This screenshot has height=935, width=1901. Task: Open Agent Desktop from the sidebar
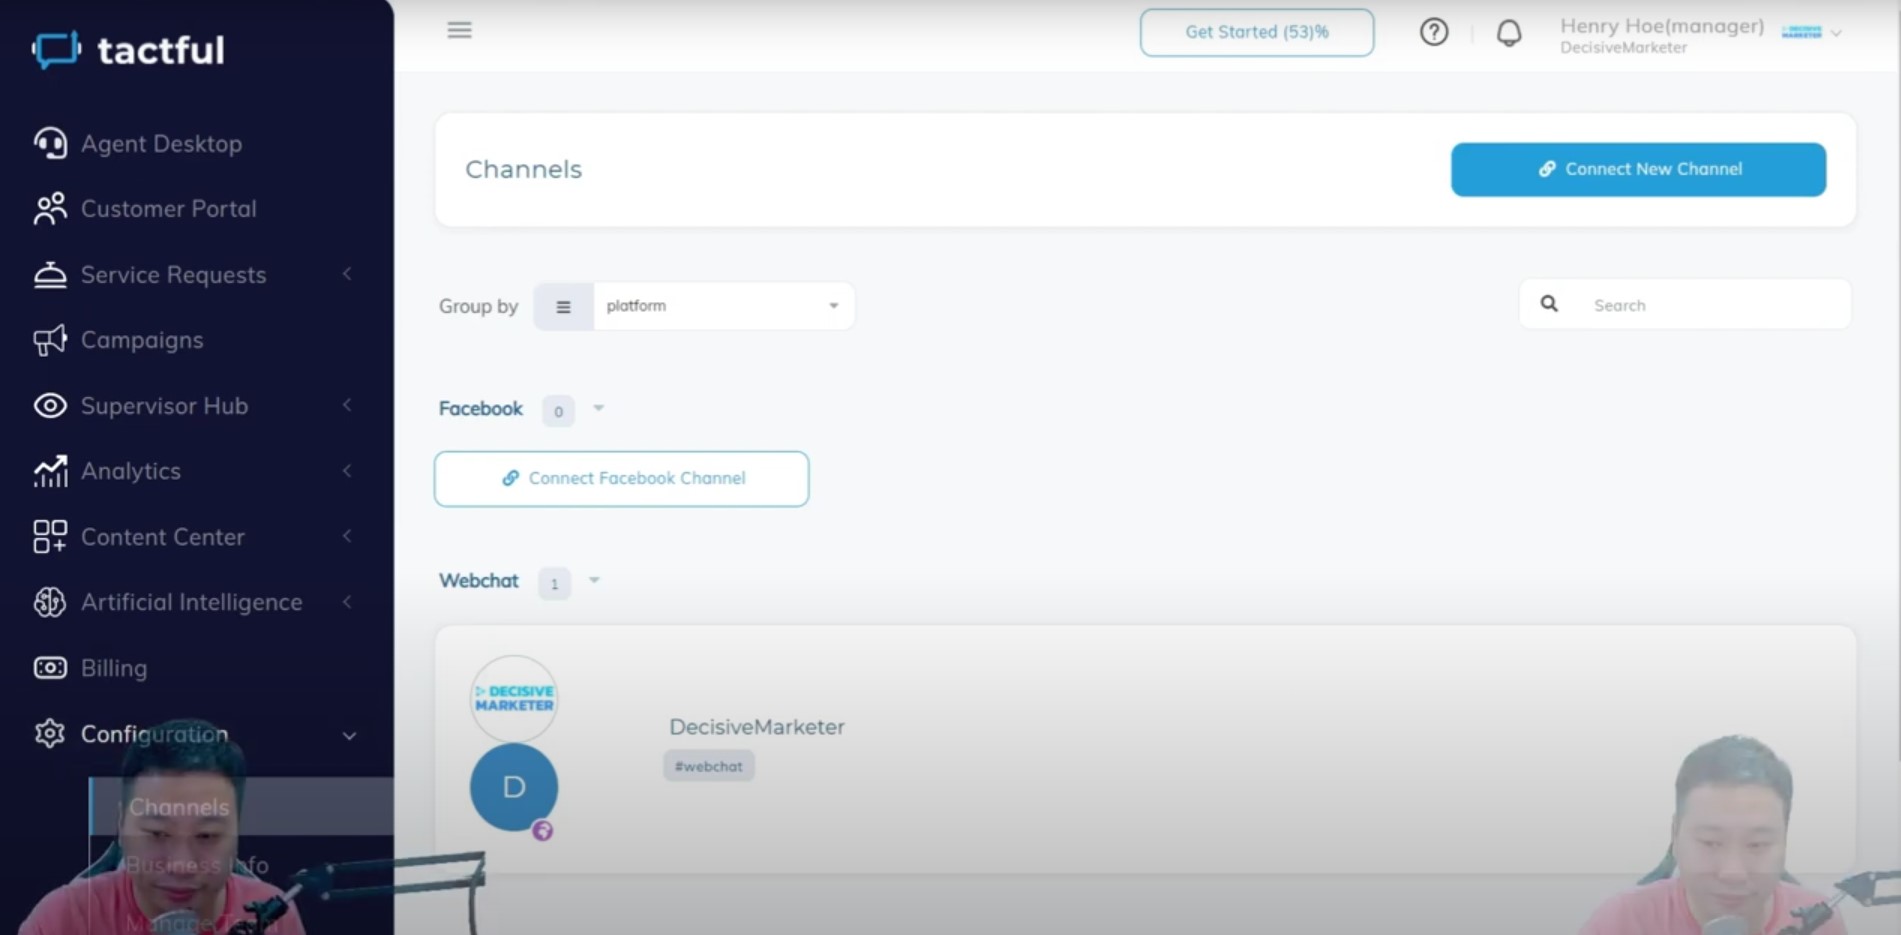coord(161,144)
